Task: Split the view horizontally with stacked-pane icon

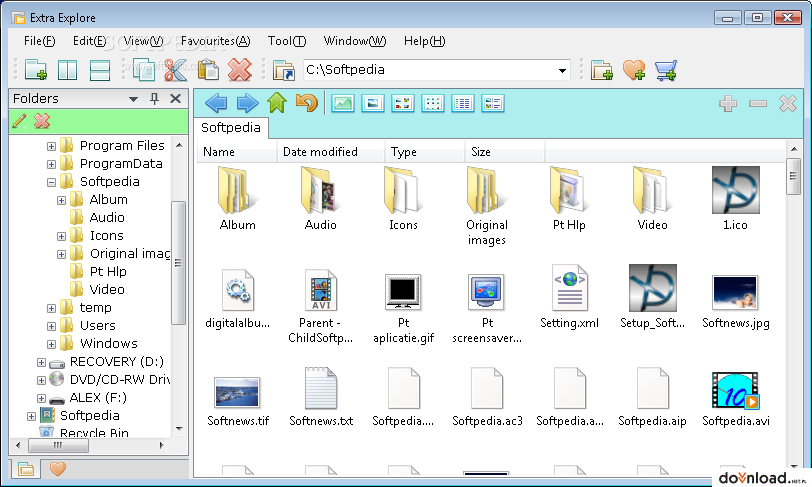Action: coord(99,70)
